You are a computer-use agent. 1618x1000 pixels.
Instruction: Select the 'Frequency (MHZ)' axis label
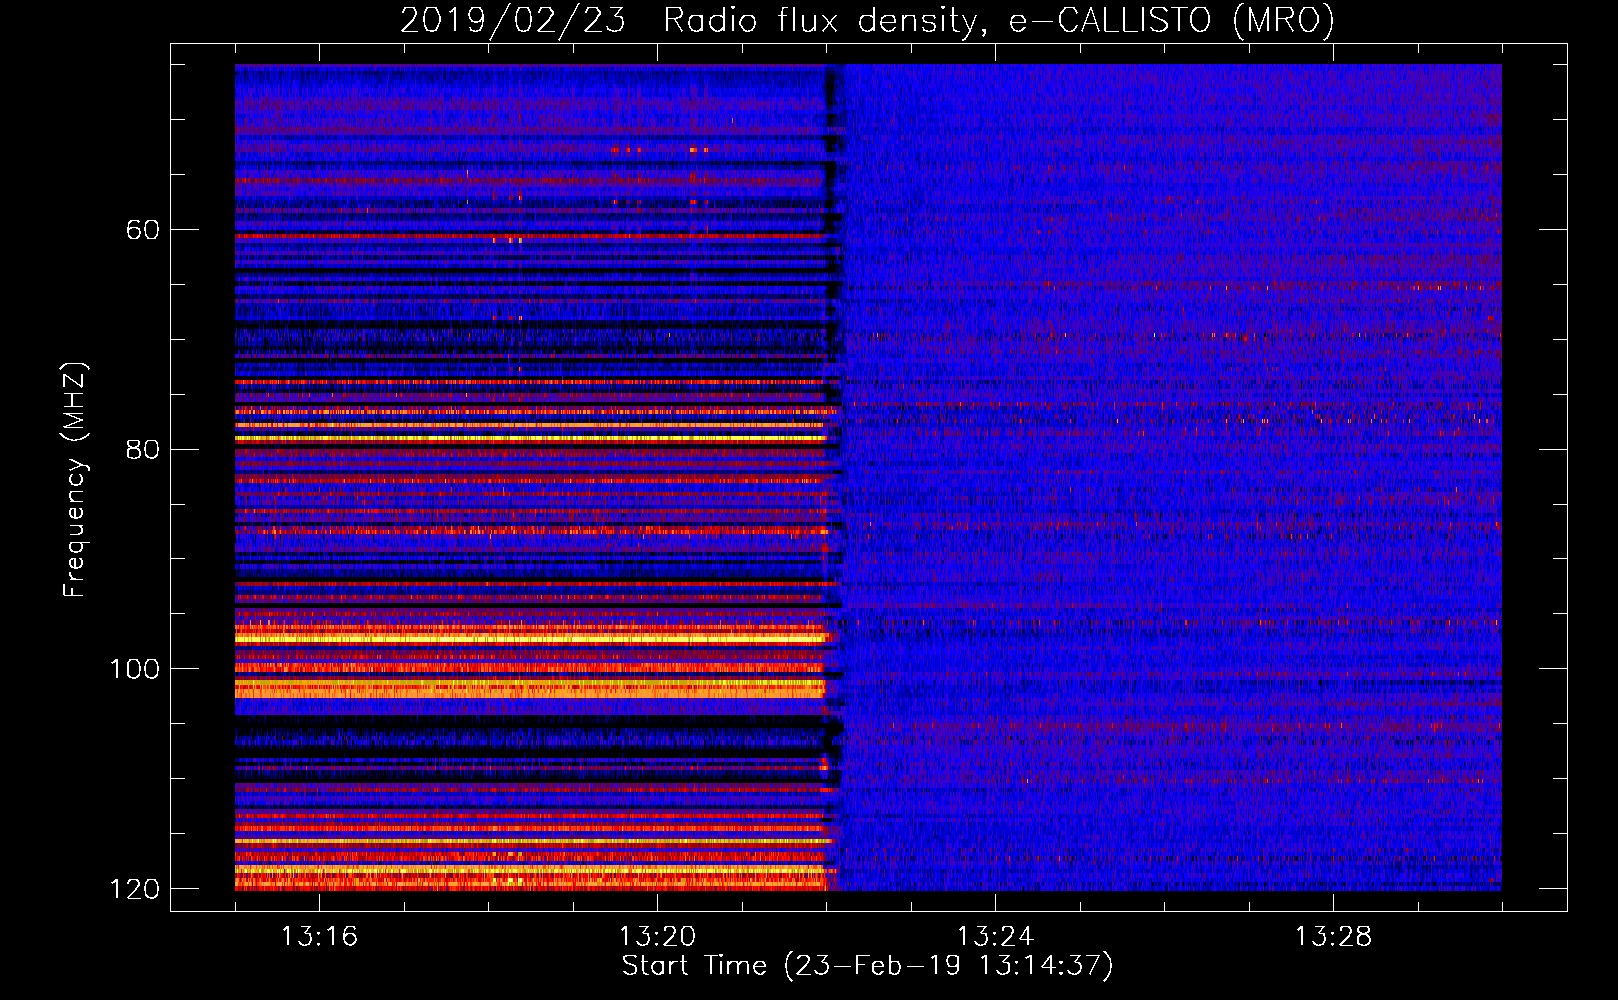(75, 480)
